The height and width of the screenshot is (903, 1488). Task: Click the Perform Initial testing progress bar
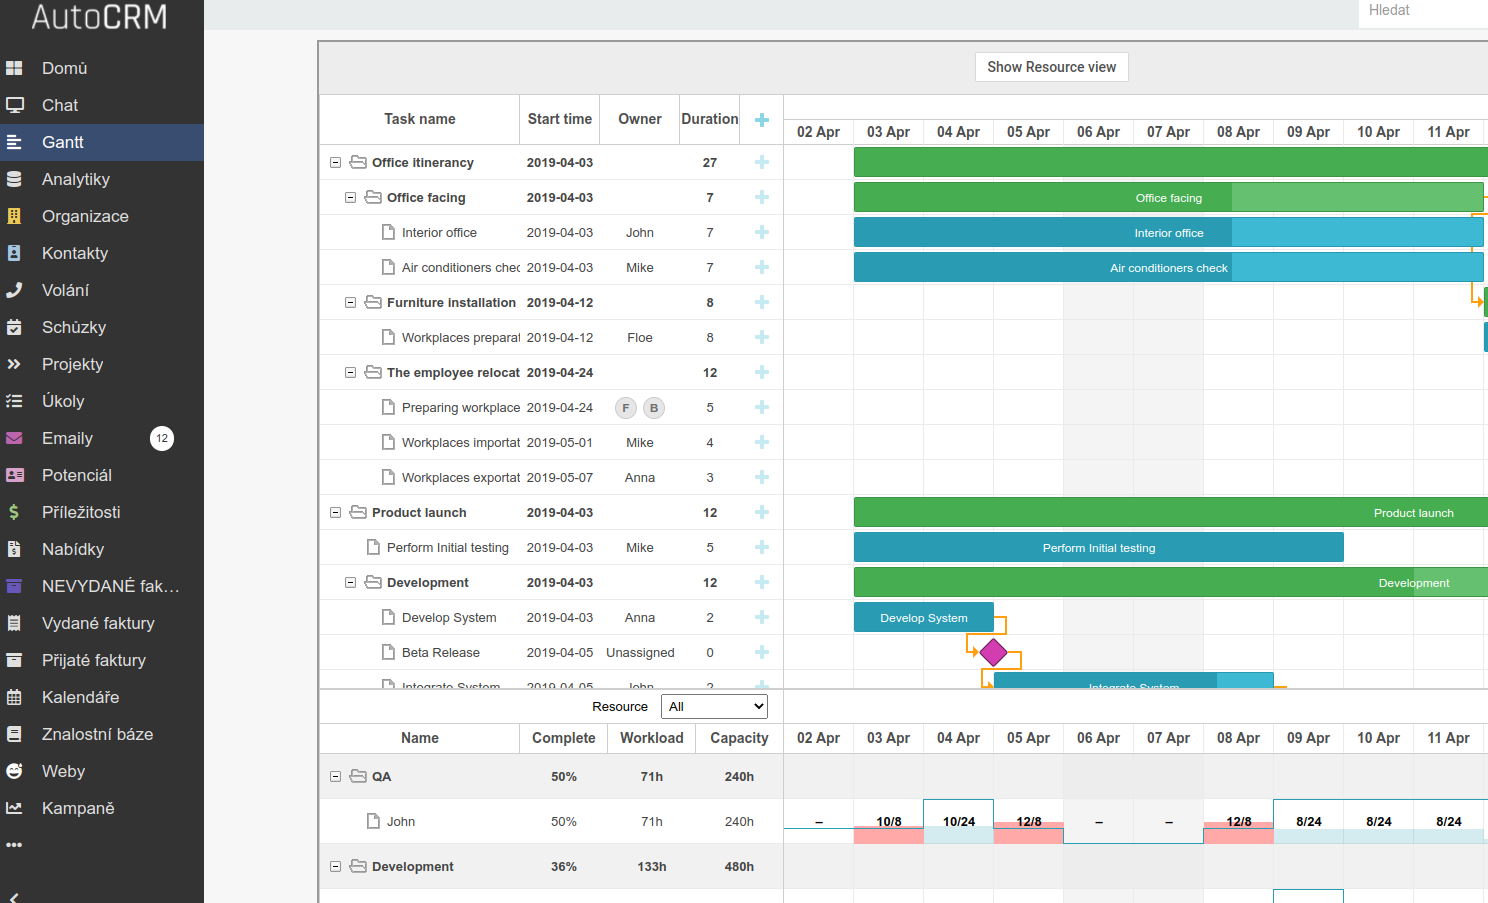pyautogui.click(x=1098, y=547)
